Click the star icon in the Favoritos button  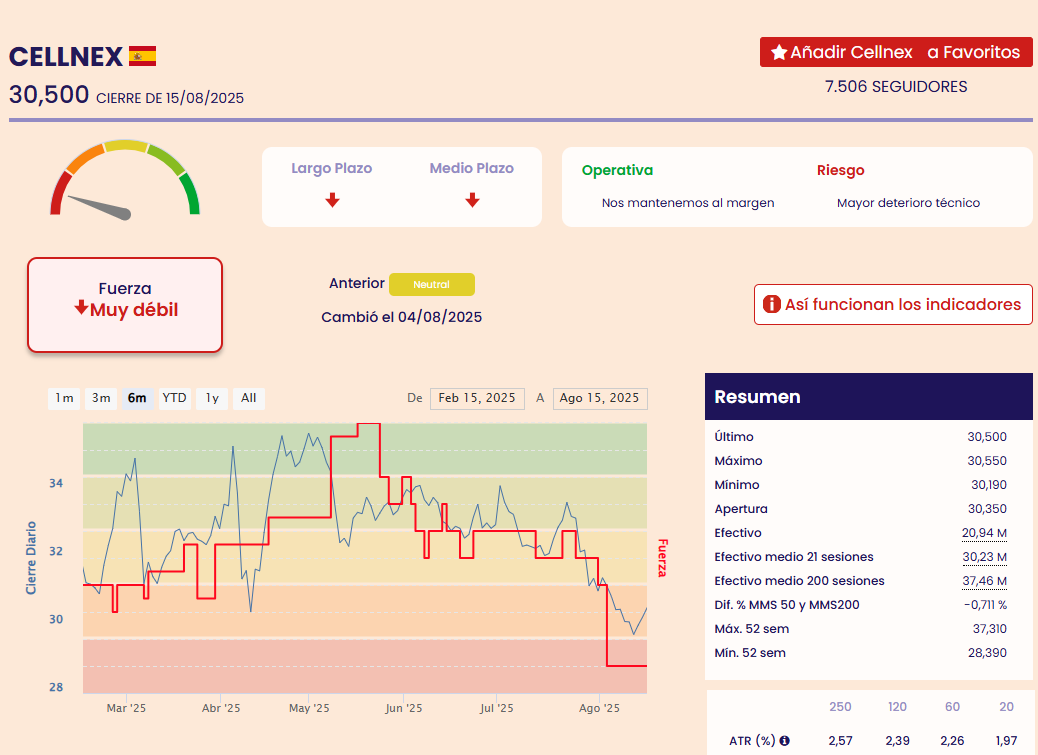pyautogui.click(x=779, y=52)
